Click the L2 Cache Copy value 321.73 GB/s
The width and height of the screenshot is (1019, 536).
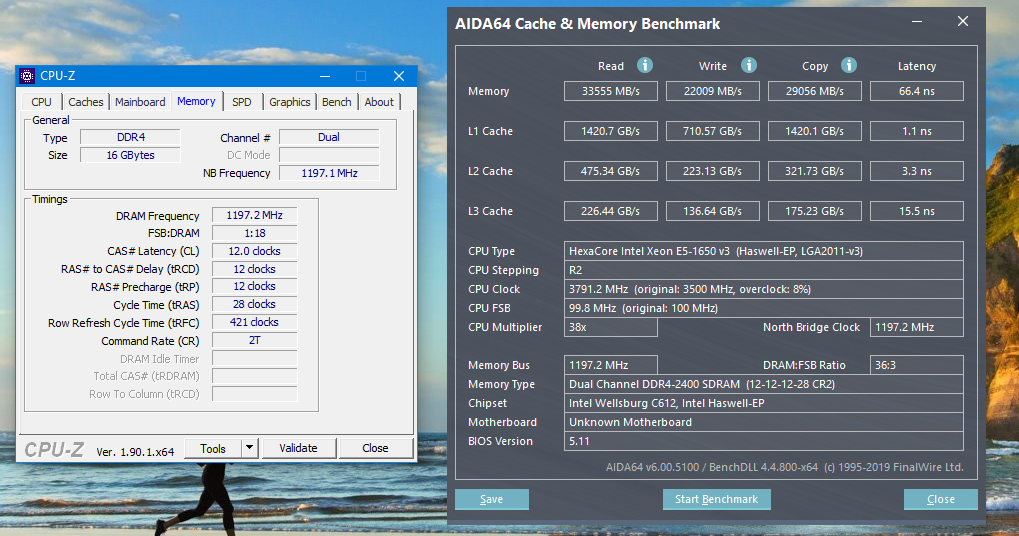tap(815, 171)
